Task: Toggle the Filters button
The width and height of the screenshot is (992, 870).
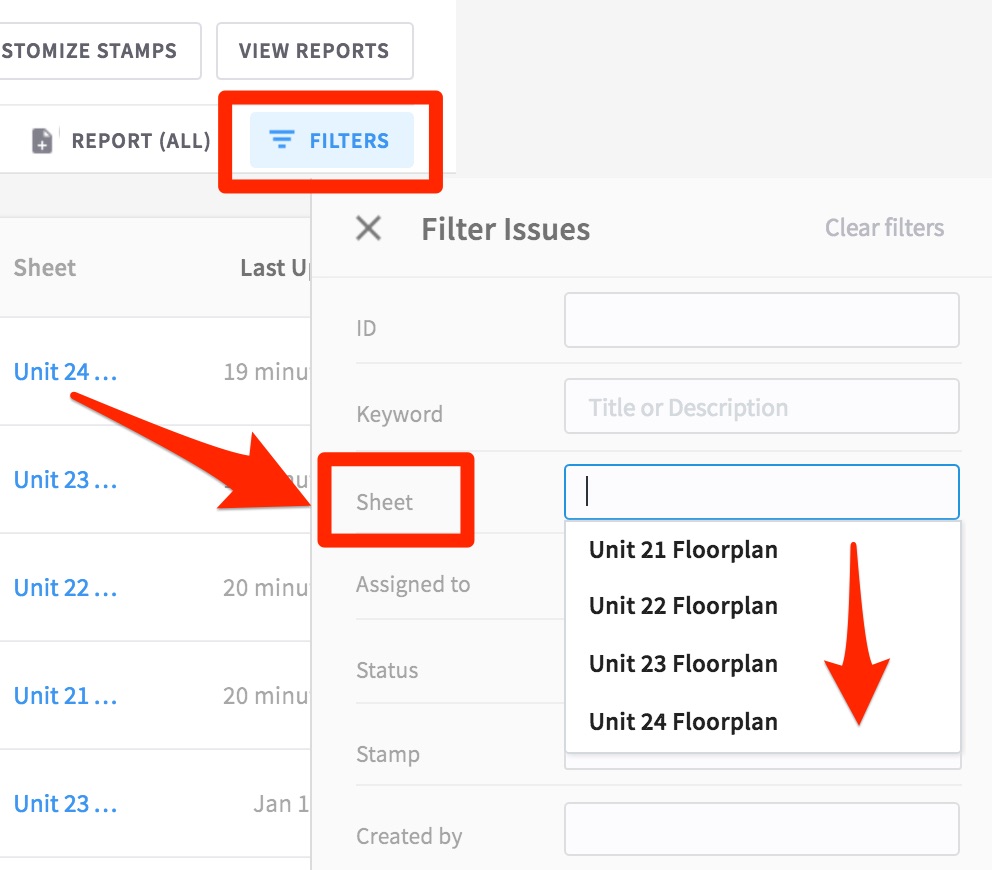Action: pyautogui.click(x=332, y=140)
